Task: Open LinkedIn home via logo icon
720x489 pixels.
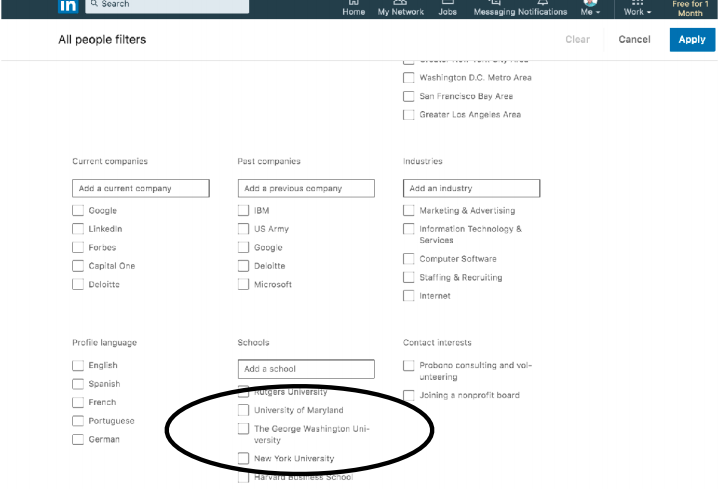Action: (68, 6)
